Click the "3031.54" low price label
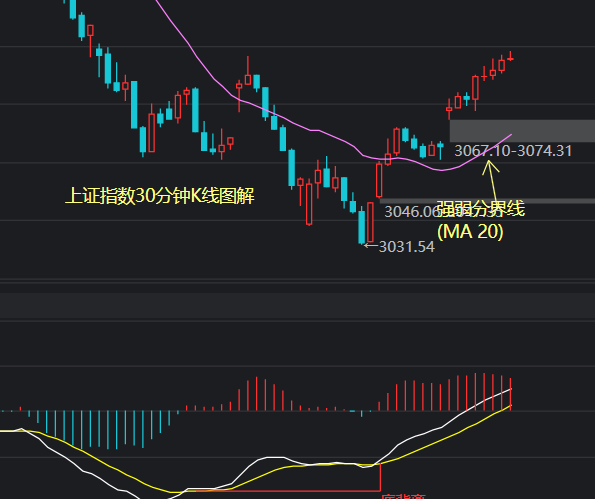Screen dimensions: 595x499 coord(406,247)
